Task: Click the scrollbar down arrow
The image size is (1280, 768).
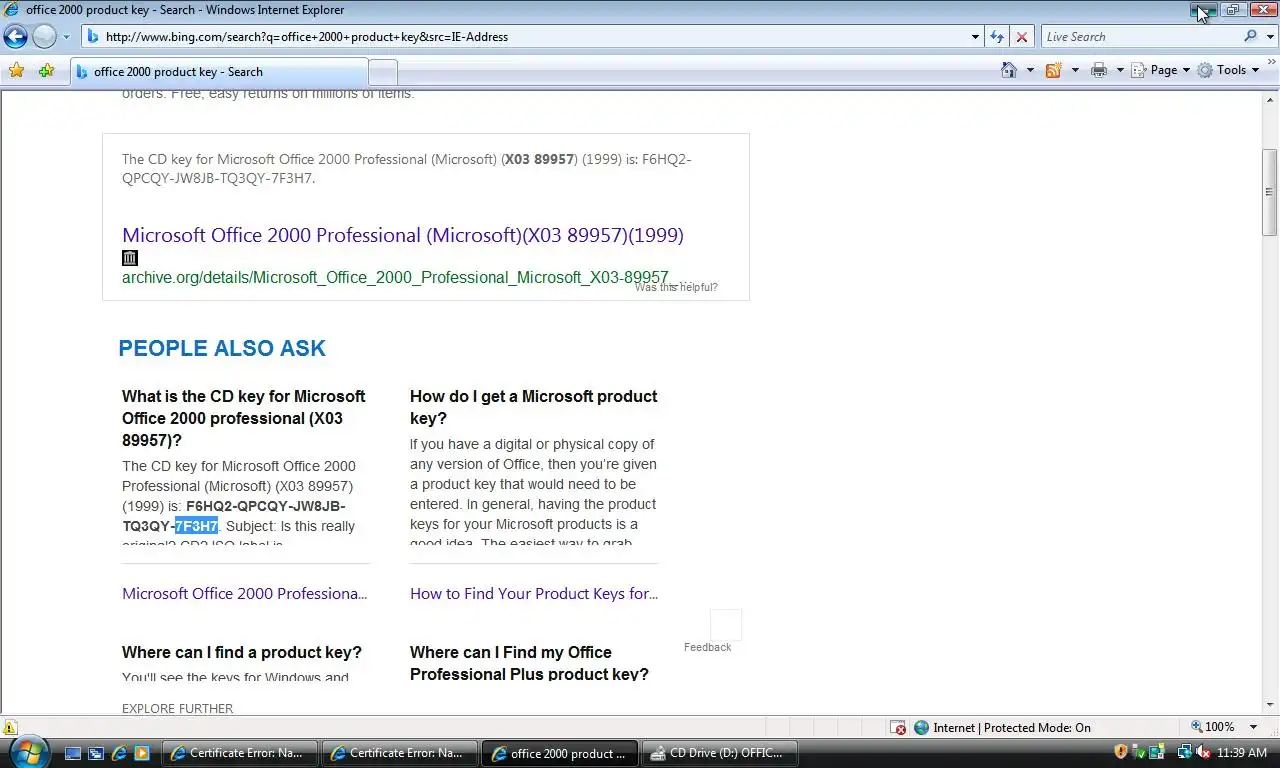Action: pos(1270,705)
